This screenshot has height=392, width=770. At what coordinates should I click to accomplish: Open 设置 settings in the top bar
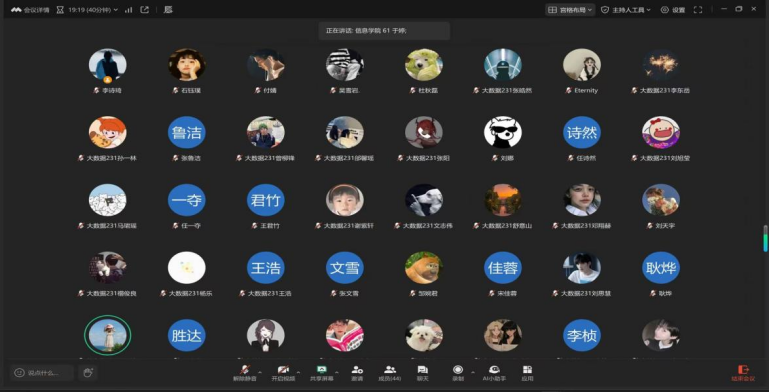click(673, 10)
